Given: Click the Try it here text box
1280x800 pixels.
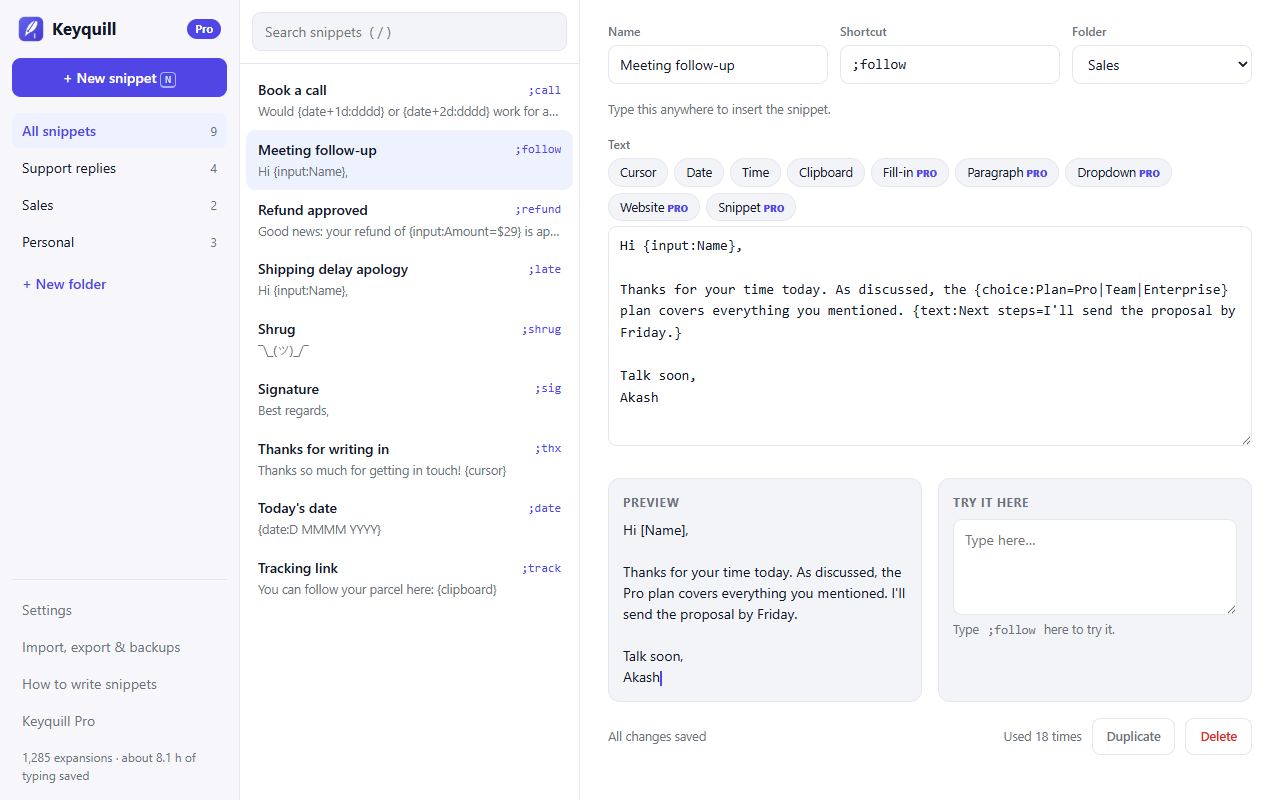Looking at the screenshot, I should [1095, 567].
